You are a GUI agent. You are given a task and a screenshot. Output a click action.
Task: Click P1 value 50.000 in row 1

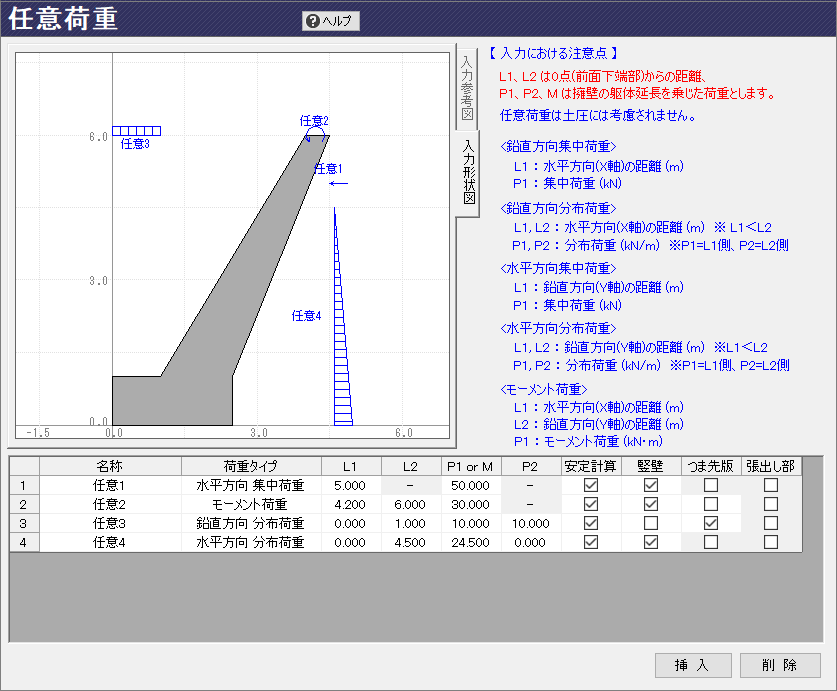coord(471,485)
